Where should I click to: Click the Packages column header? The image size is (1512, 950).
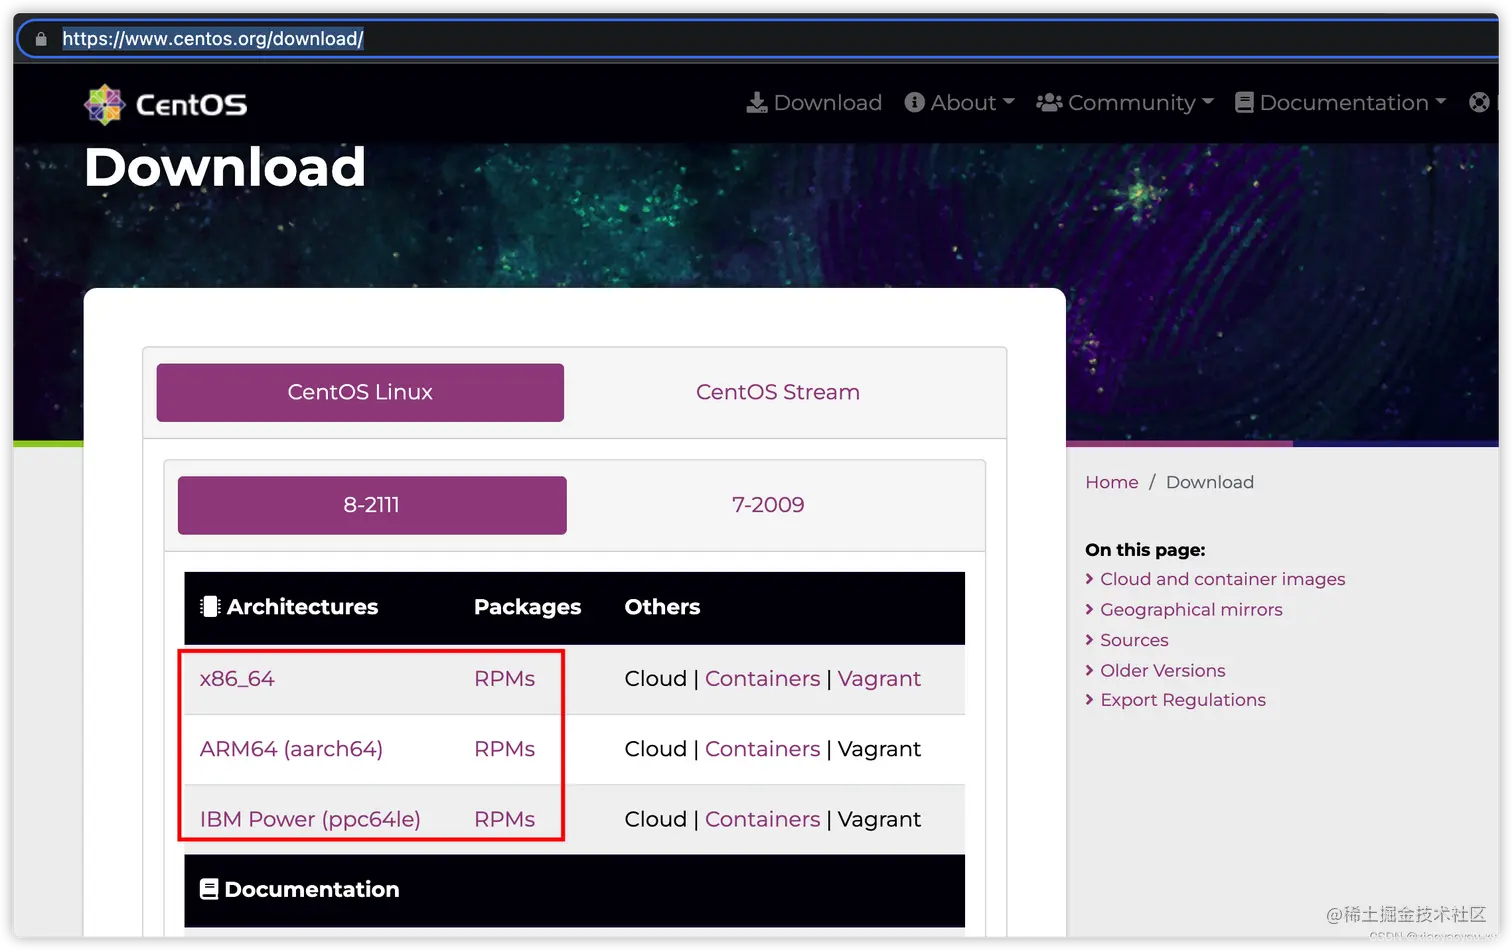click(x=527, y=607)
